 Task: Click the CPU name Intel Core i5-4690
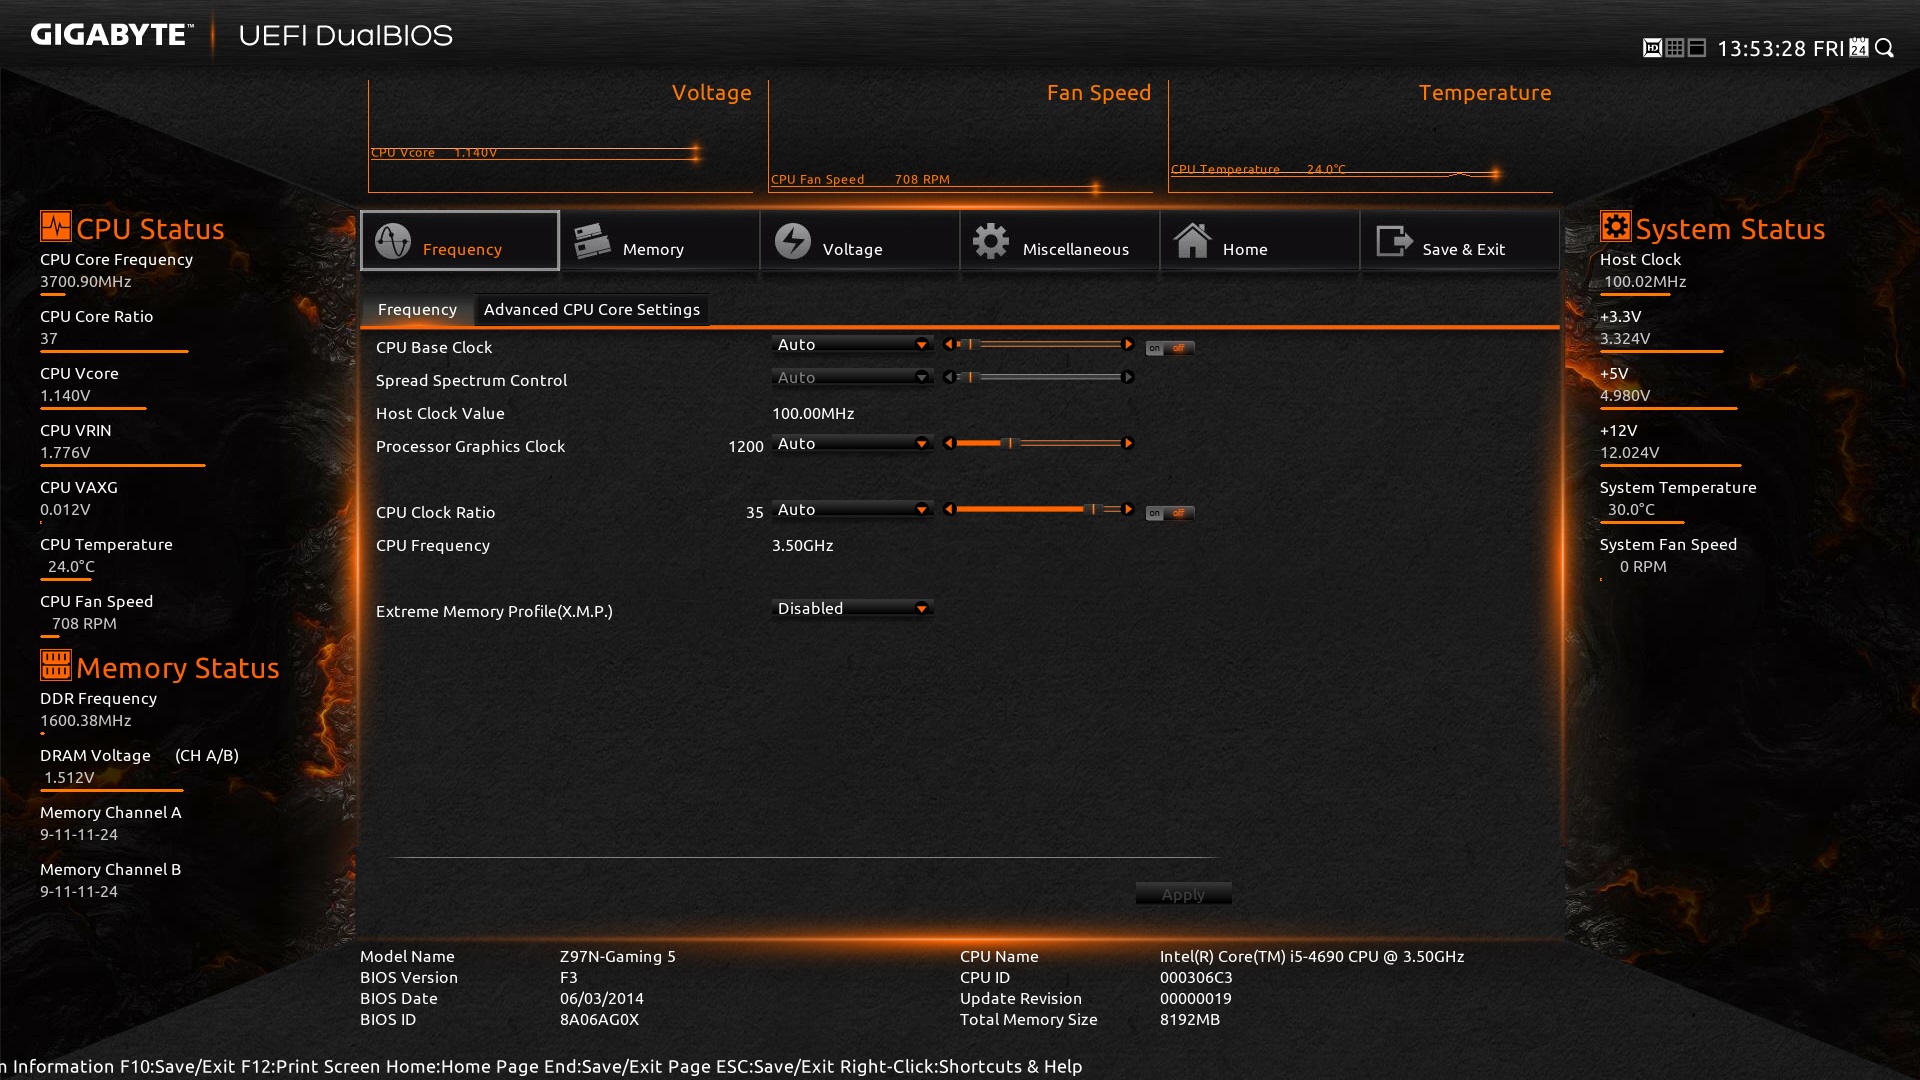click(x=1312, y=956)
